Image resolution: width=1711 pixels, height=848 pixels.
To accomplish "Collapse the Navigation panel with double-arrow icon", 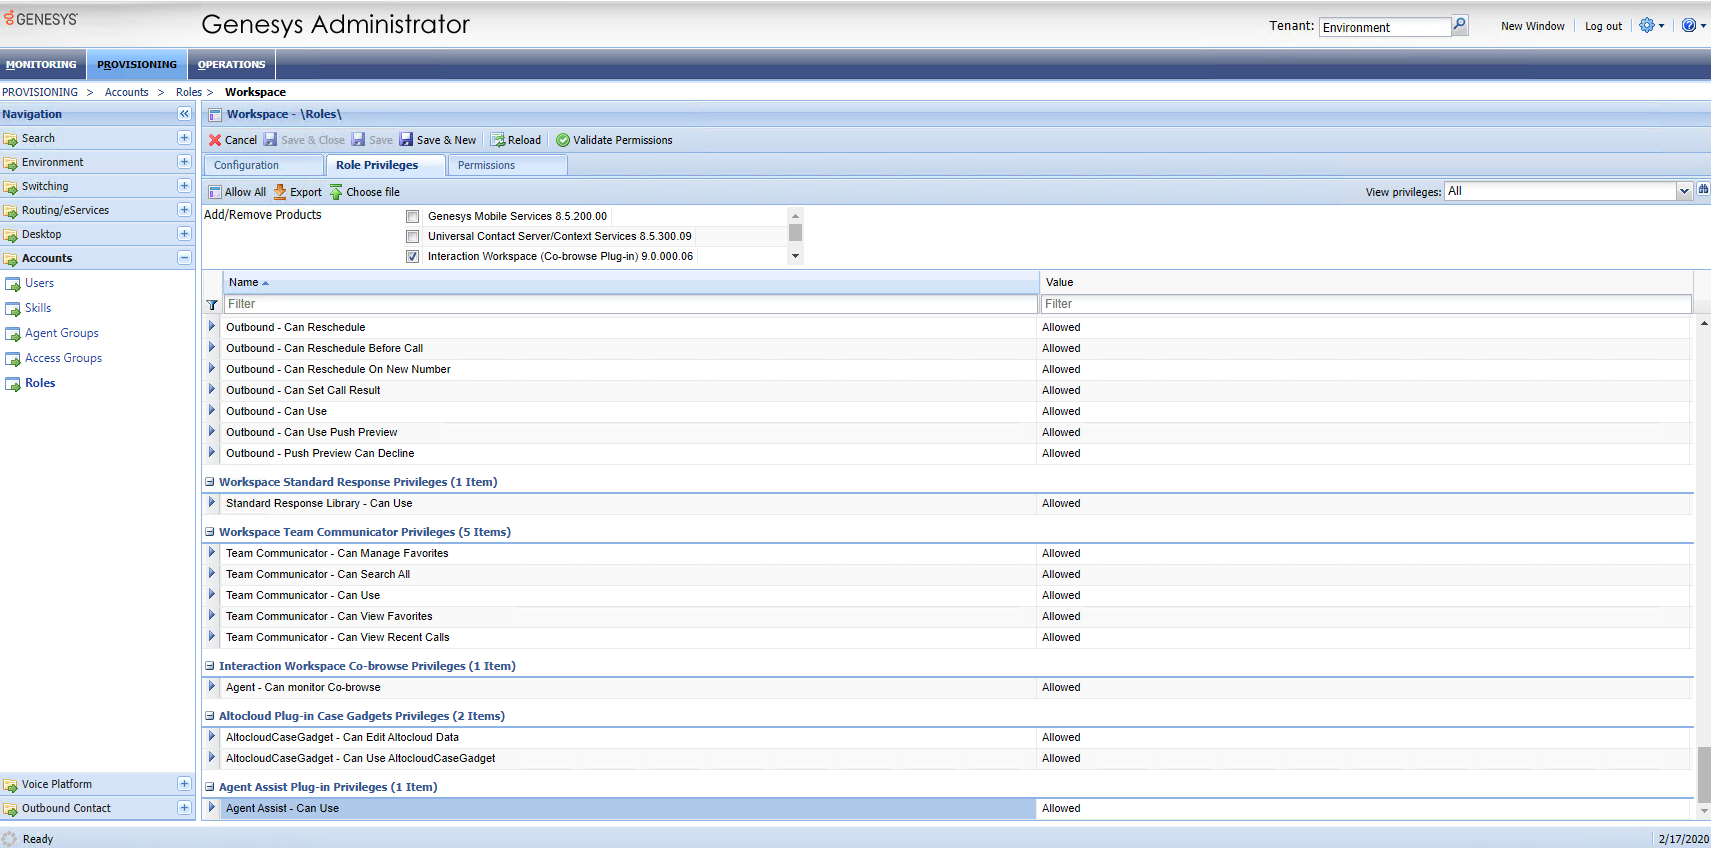I will click(x=184, y=114).
